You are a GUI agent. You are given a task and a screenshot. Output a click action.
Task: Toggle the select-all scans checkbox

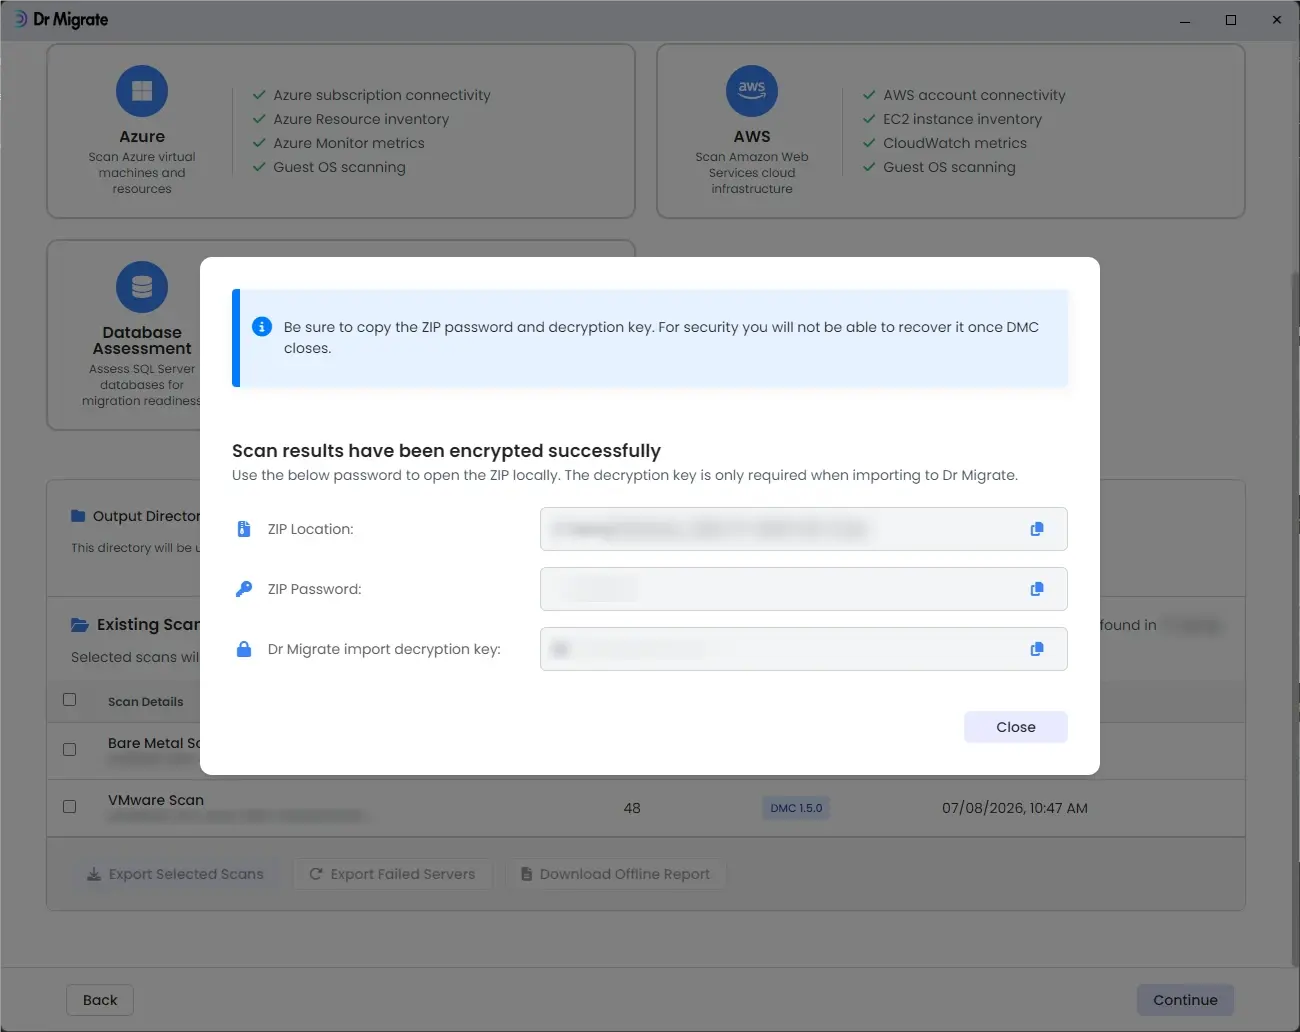coord(69,700)
